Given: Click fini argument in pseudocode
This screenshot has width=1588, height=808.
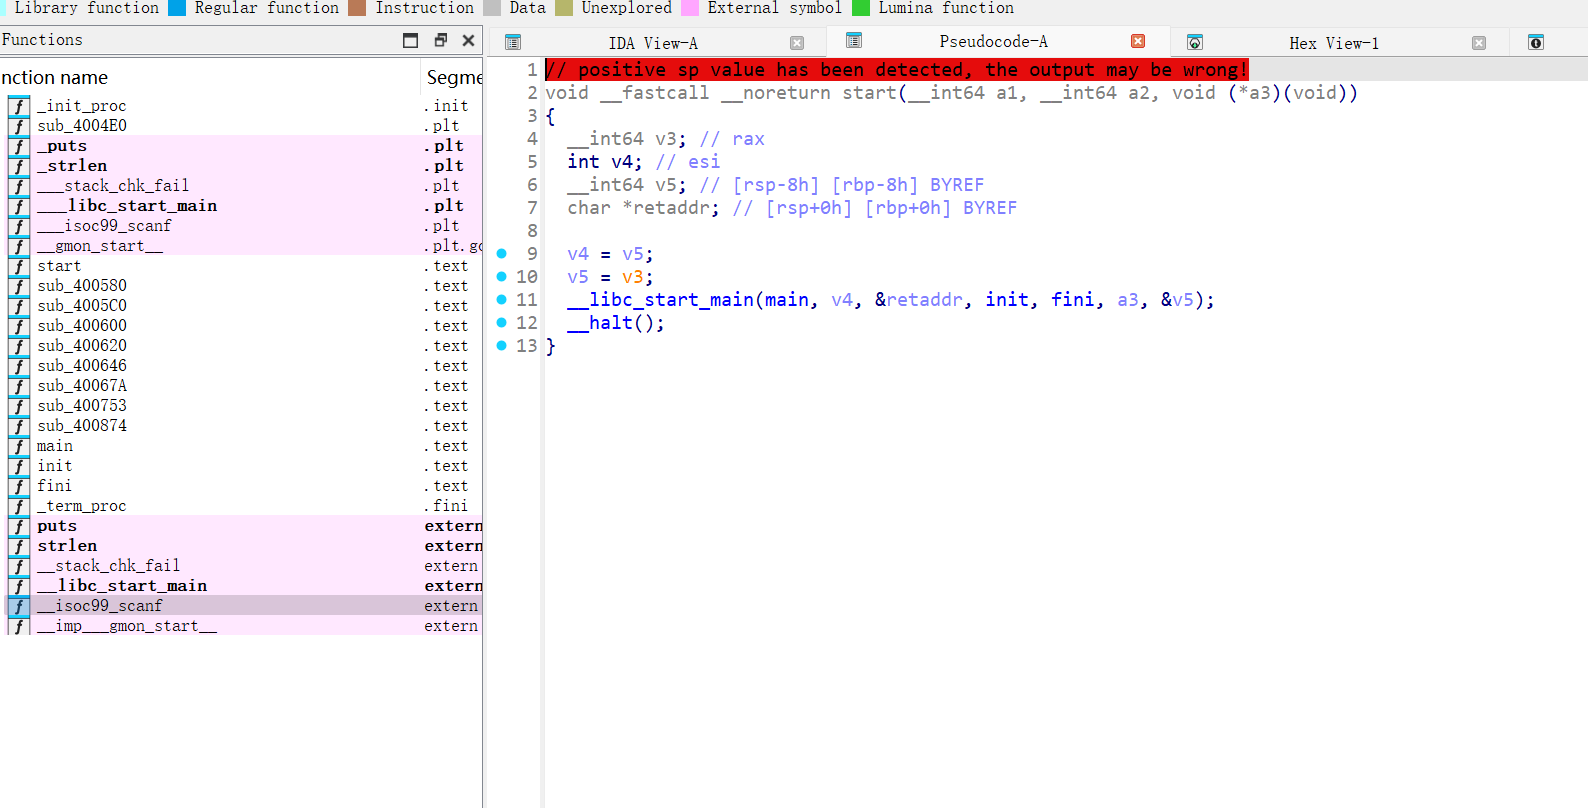Looking at the screenshot, I should tap(1072, 300).
